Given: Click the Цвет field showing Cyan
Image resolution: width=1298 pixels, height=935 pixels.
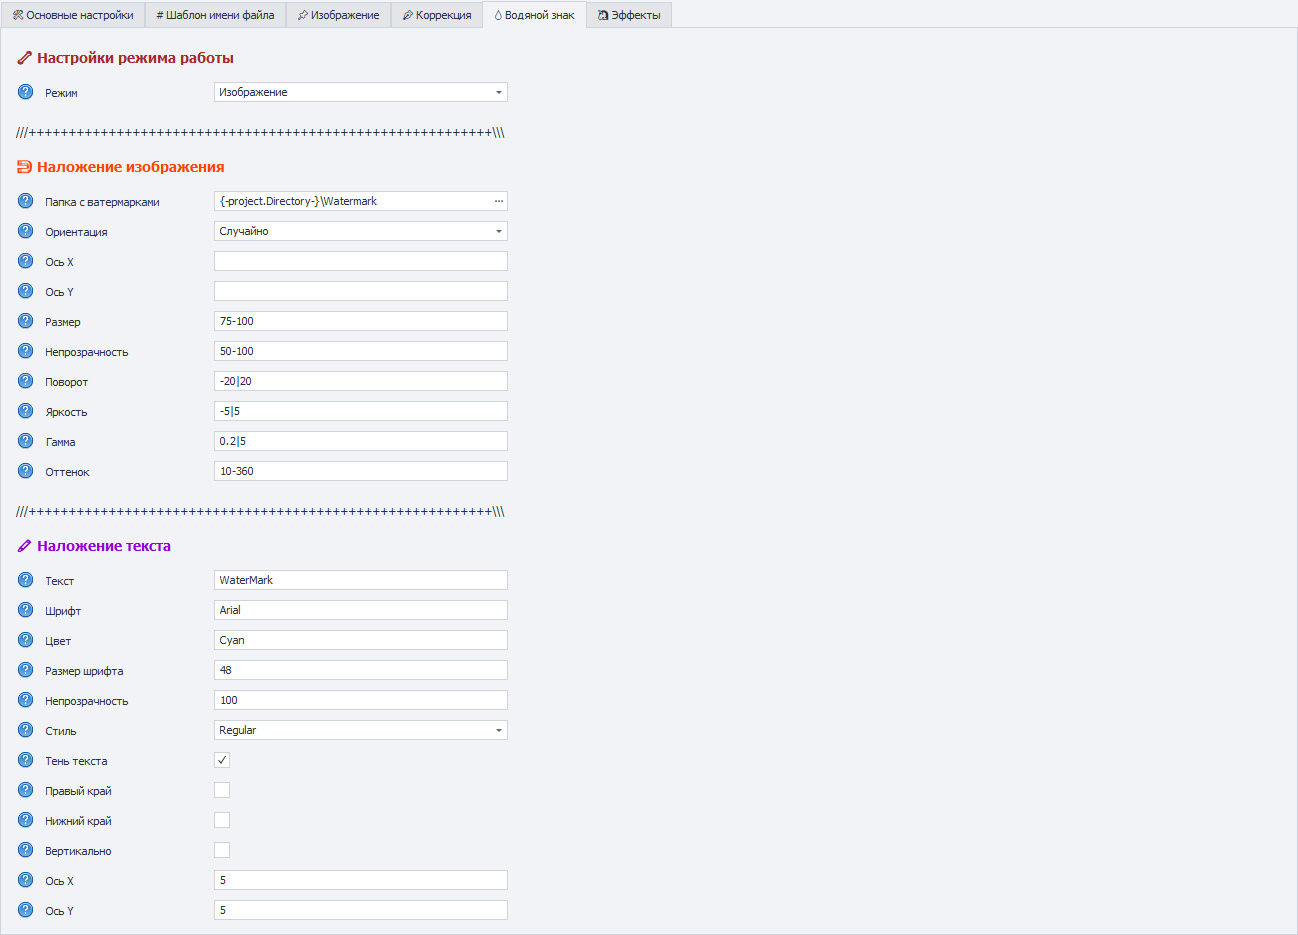Looking at the screenshot, I should pyautogui.click(x=361, y=640).
